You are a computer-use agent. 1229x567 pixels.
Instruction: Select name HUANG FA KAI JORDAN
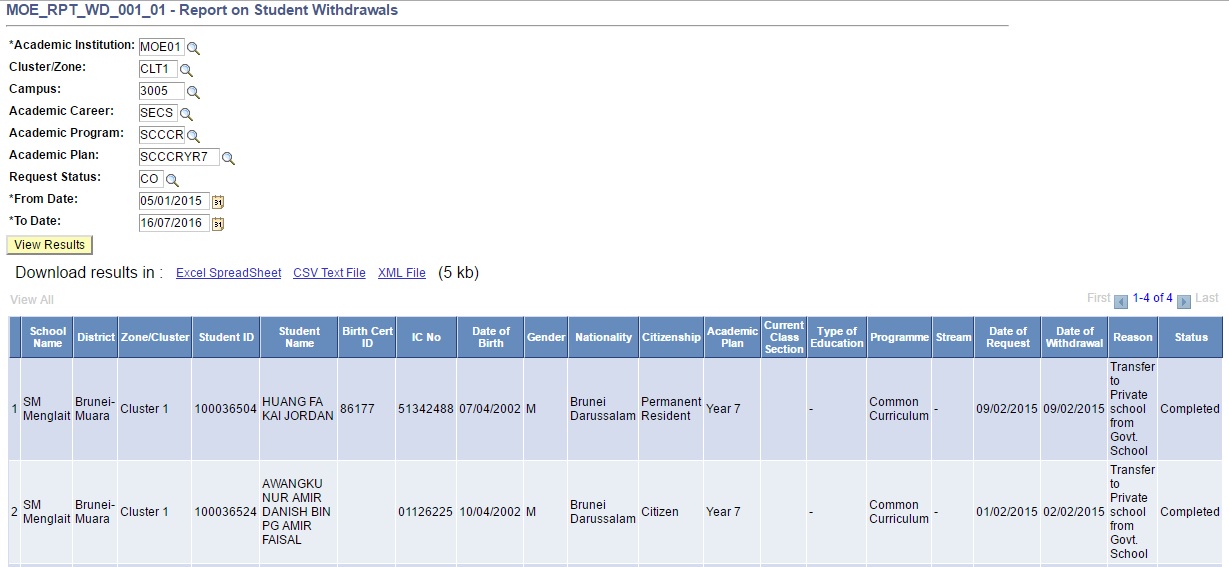pos(298,409)
